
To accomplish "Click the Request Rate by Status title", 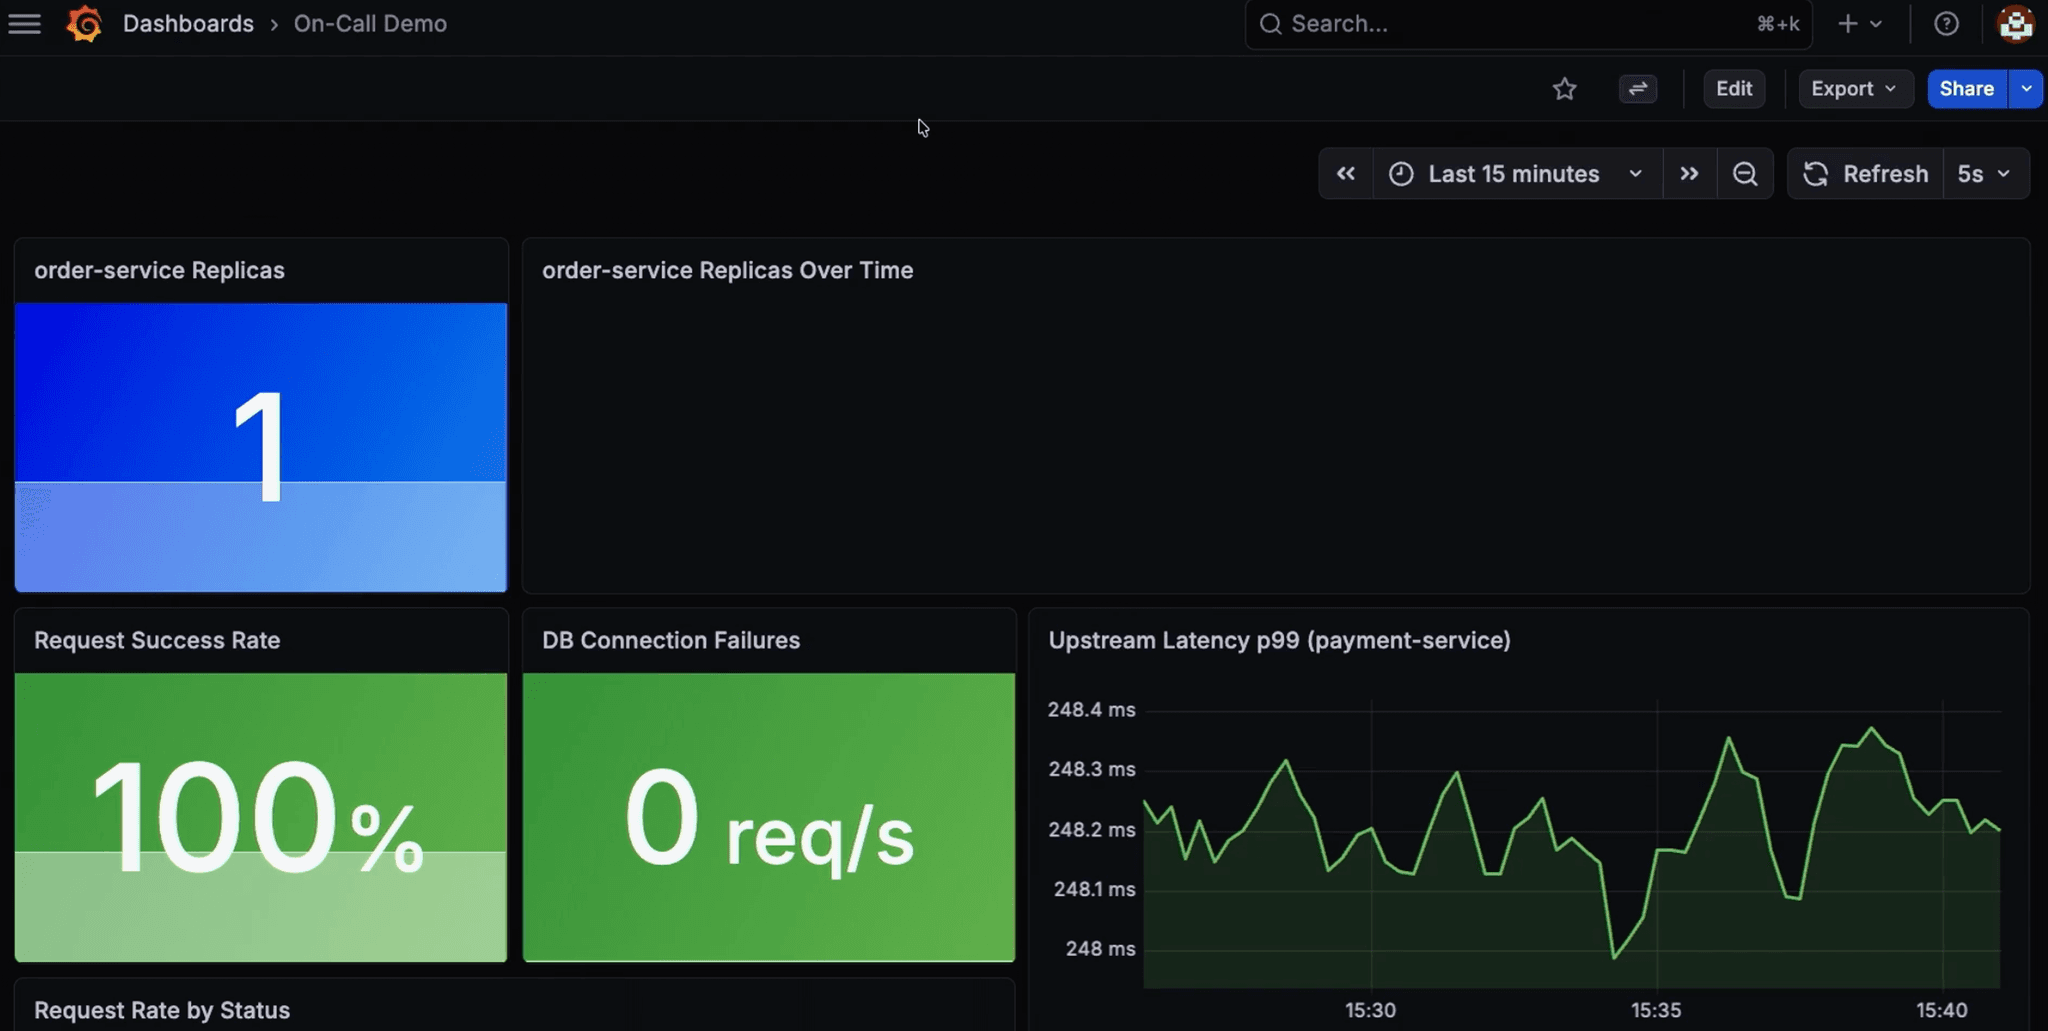I will tap(162, 1010).
